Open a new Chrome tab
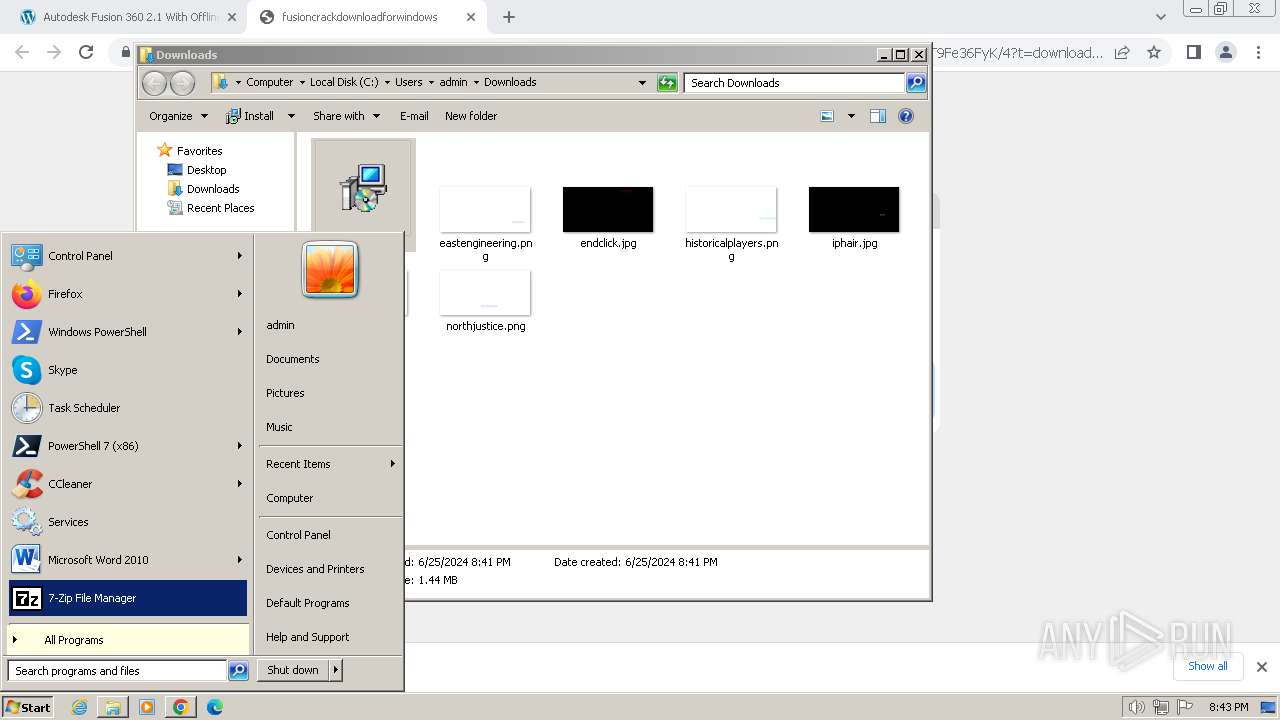The image size is (1280, 720). coord(509,17)
